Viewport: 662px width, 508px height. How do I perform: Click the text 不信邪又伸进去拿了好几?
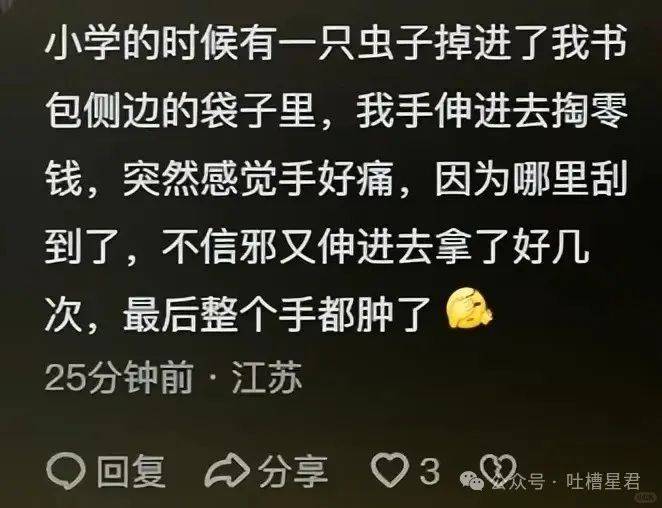point(375,248)
